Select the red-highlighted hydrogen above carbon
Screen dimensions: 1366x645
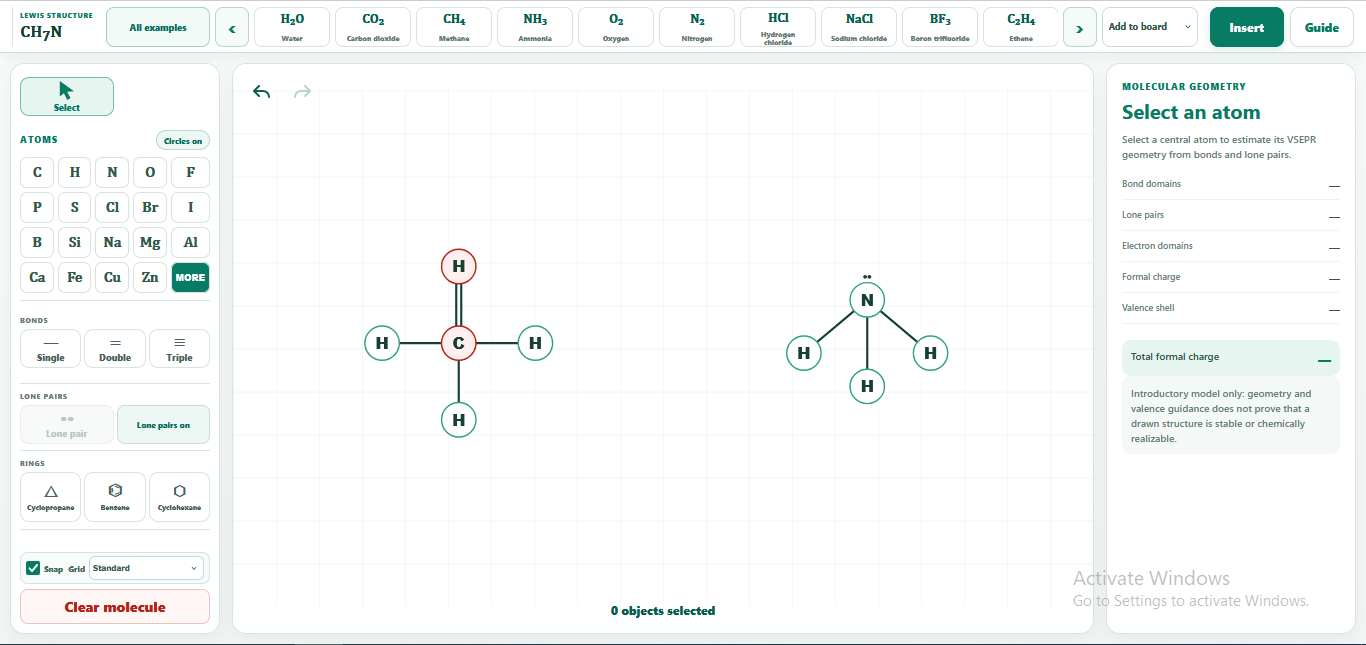459,266
